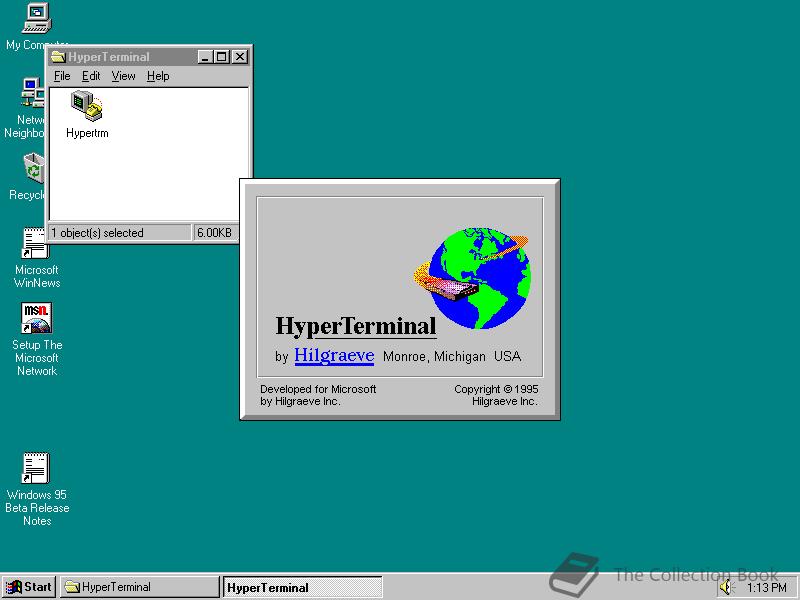
Task: Open the File menu
Action: (x=62, y=76)
